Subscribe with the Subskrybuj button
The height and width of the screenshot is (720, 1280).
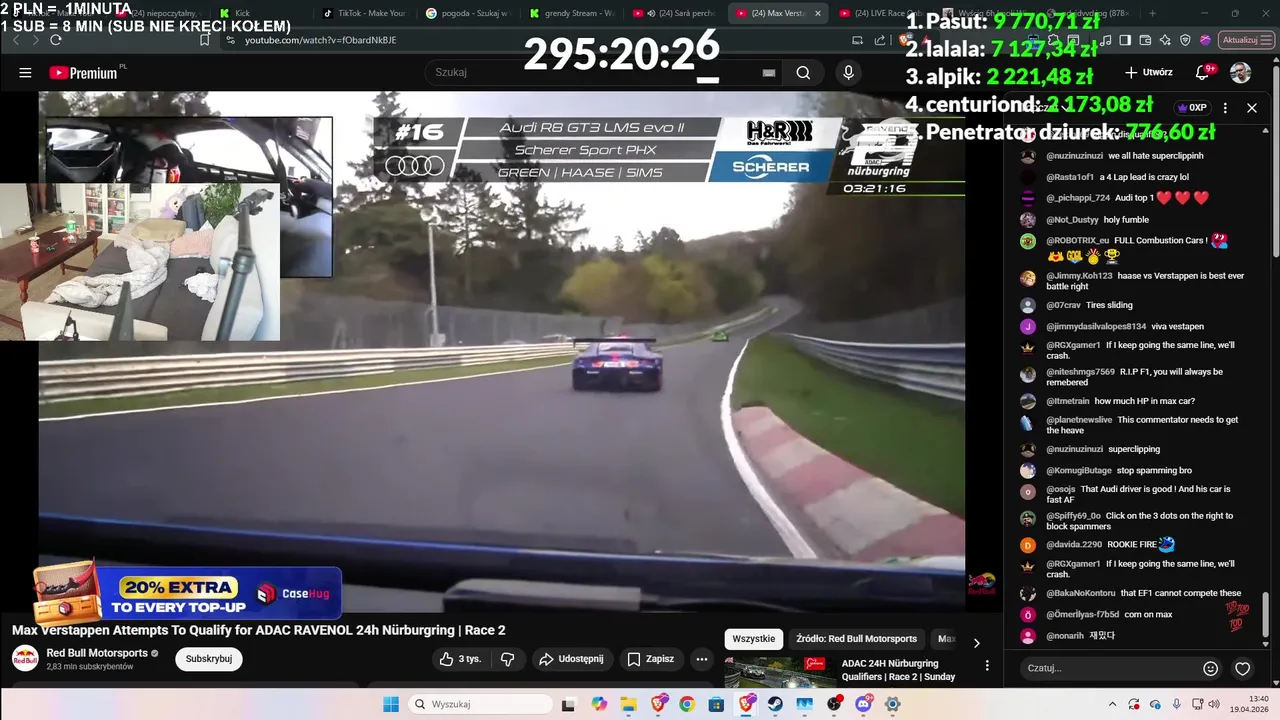209,659
